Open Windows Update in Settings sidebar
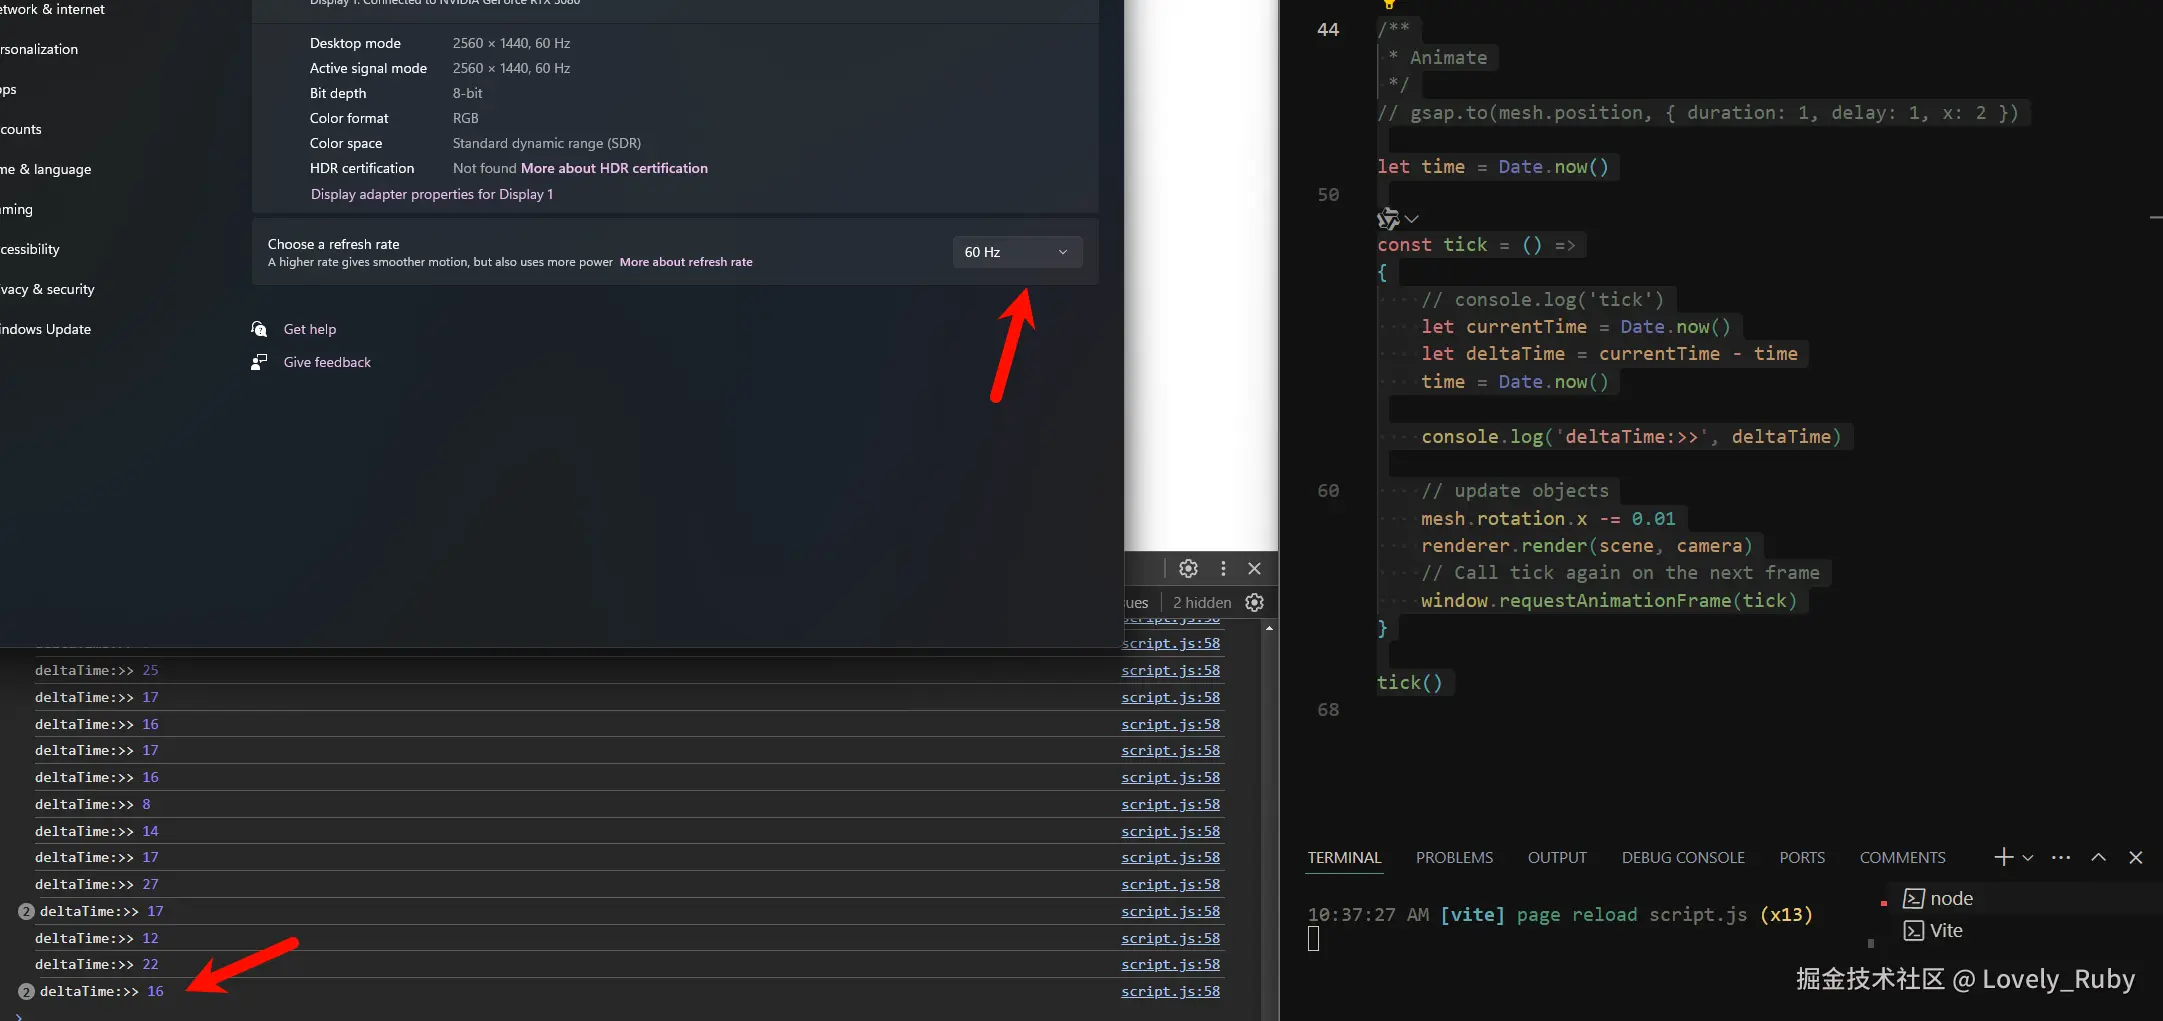The image size is (2163, 1021). pos(45,329)
